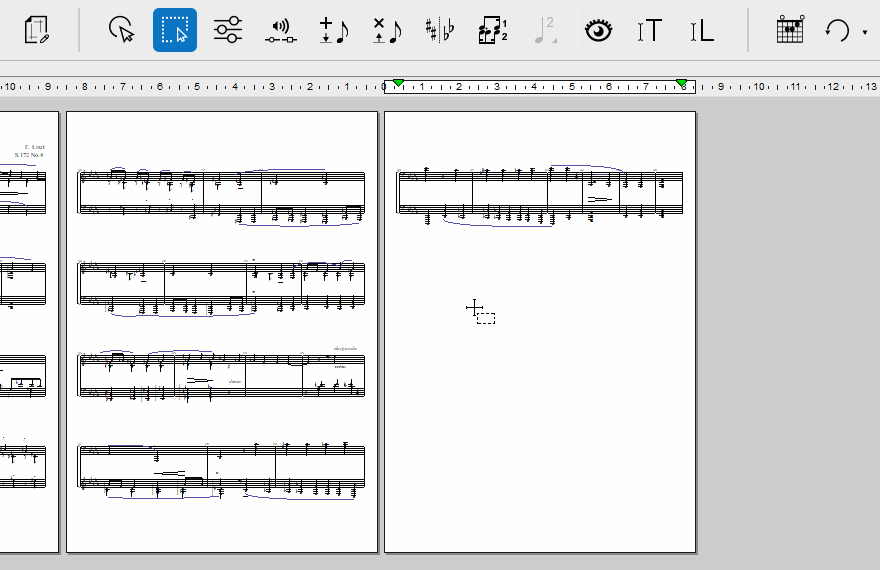This screenshot has height=570, width=880.
Task: Click the F. Liszt composer text
Action: click(35, 147)
